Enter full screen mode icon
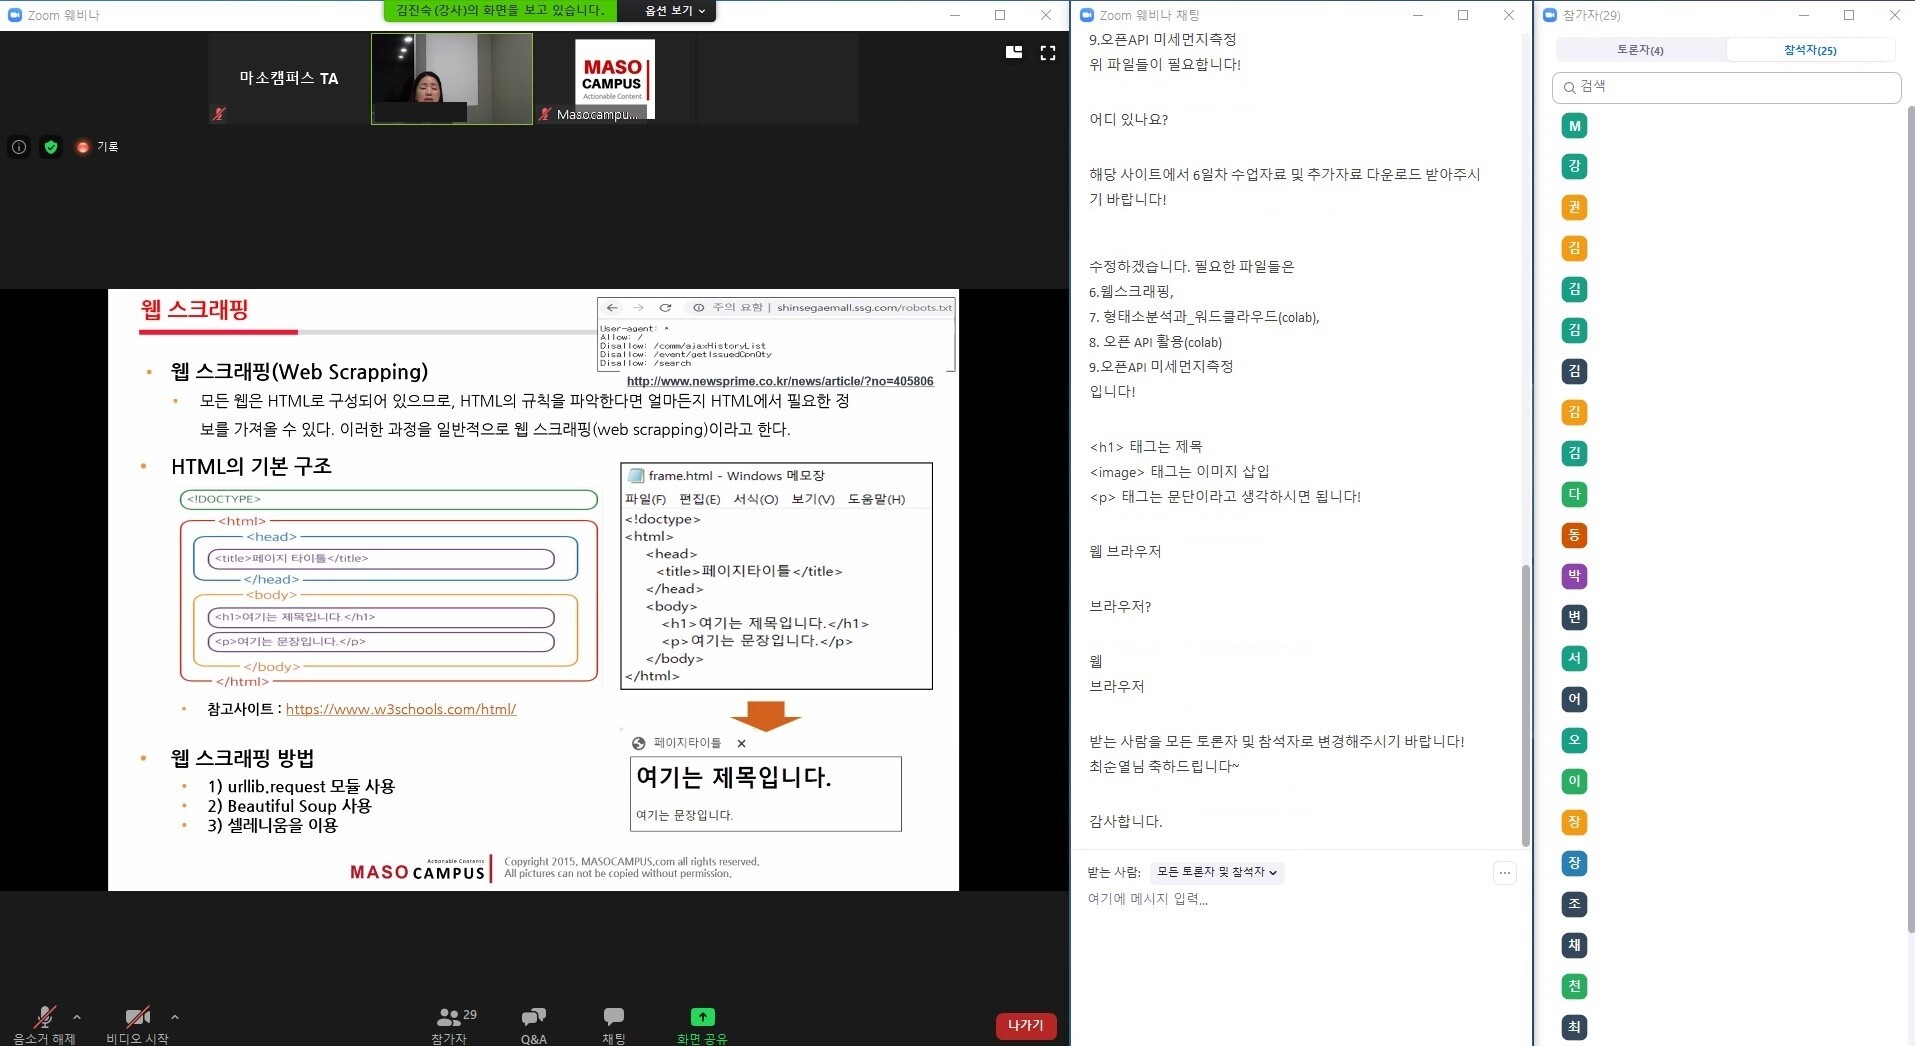The image size is (1915, 1046). click(1047, 53)
